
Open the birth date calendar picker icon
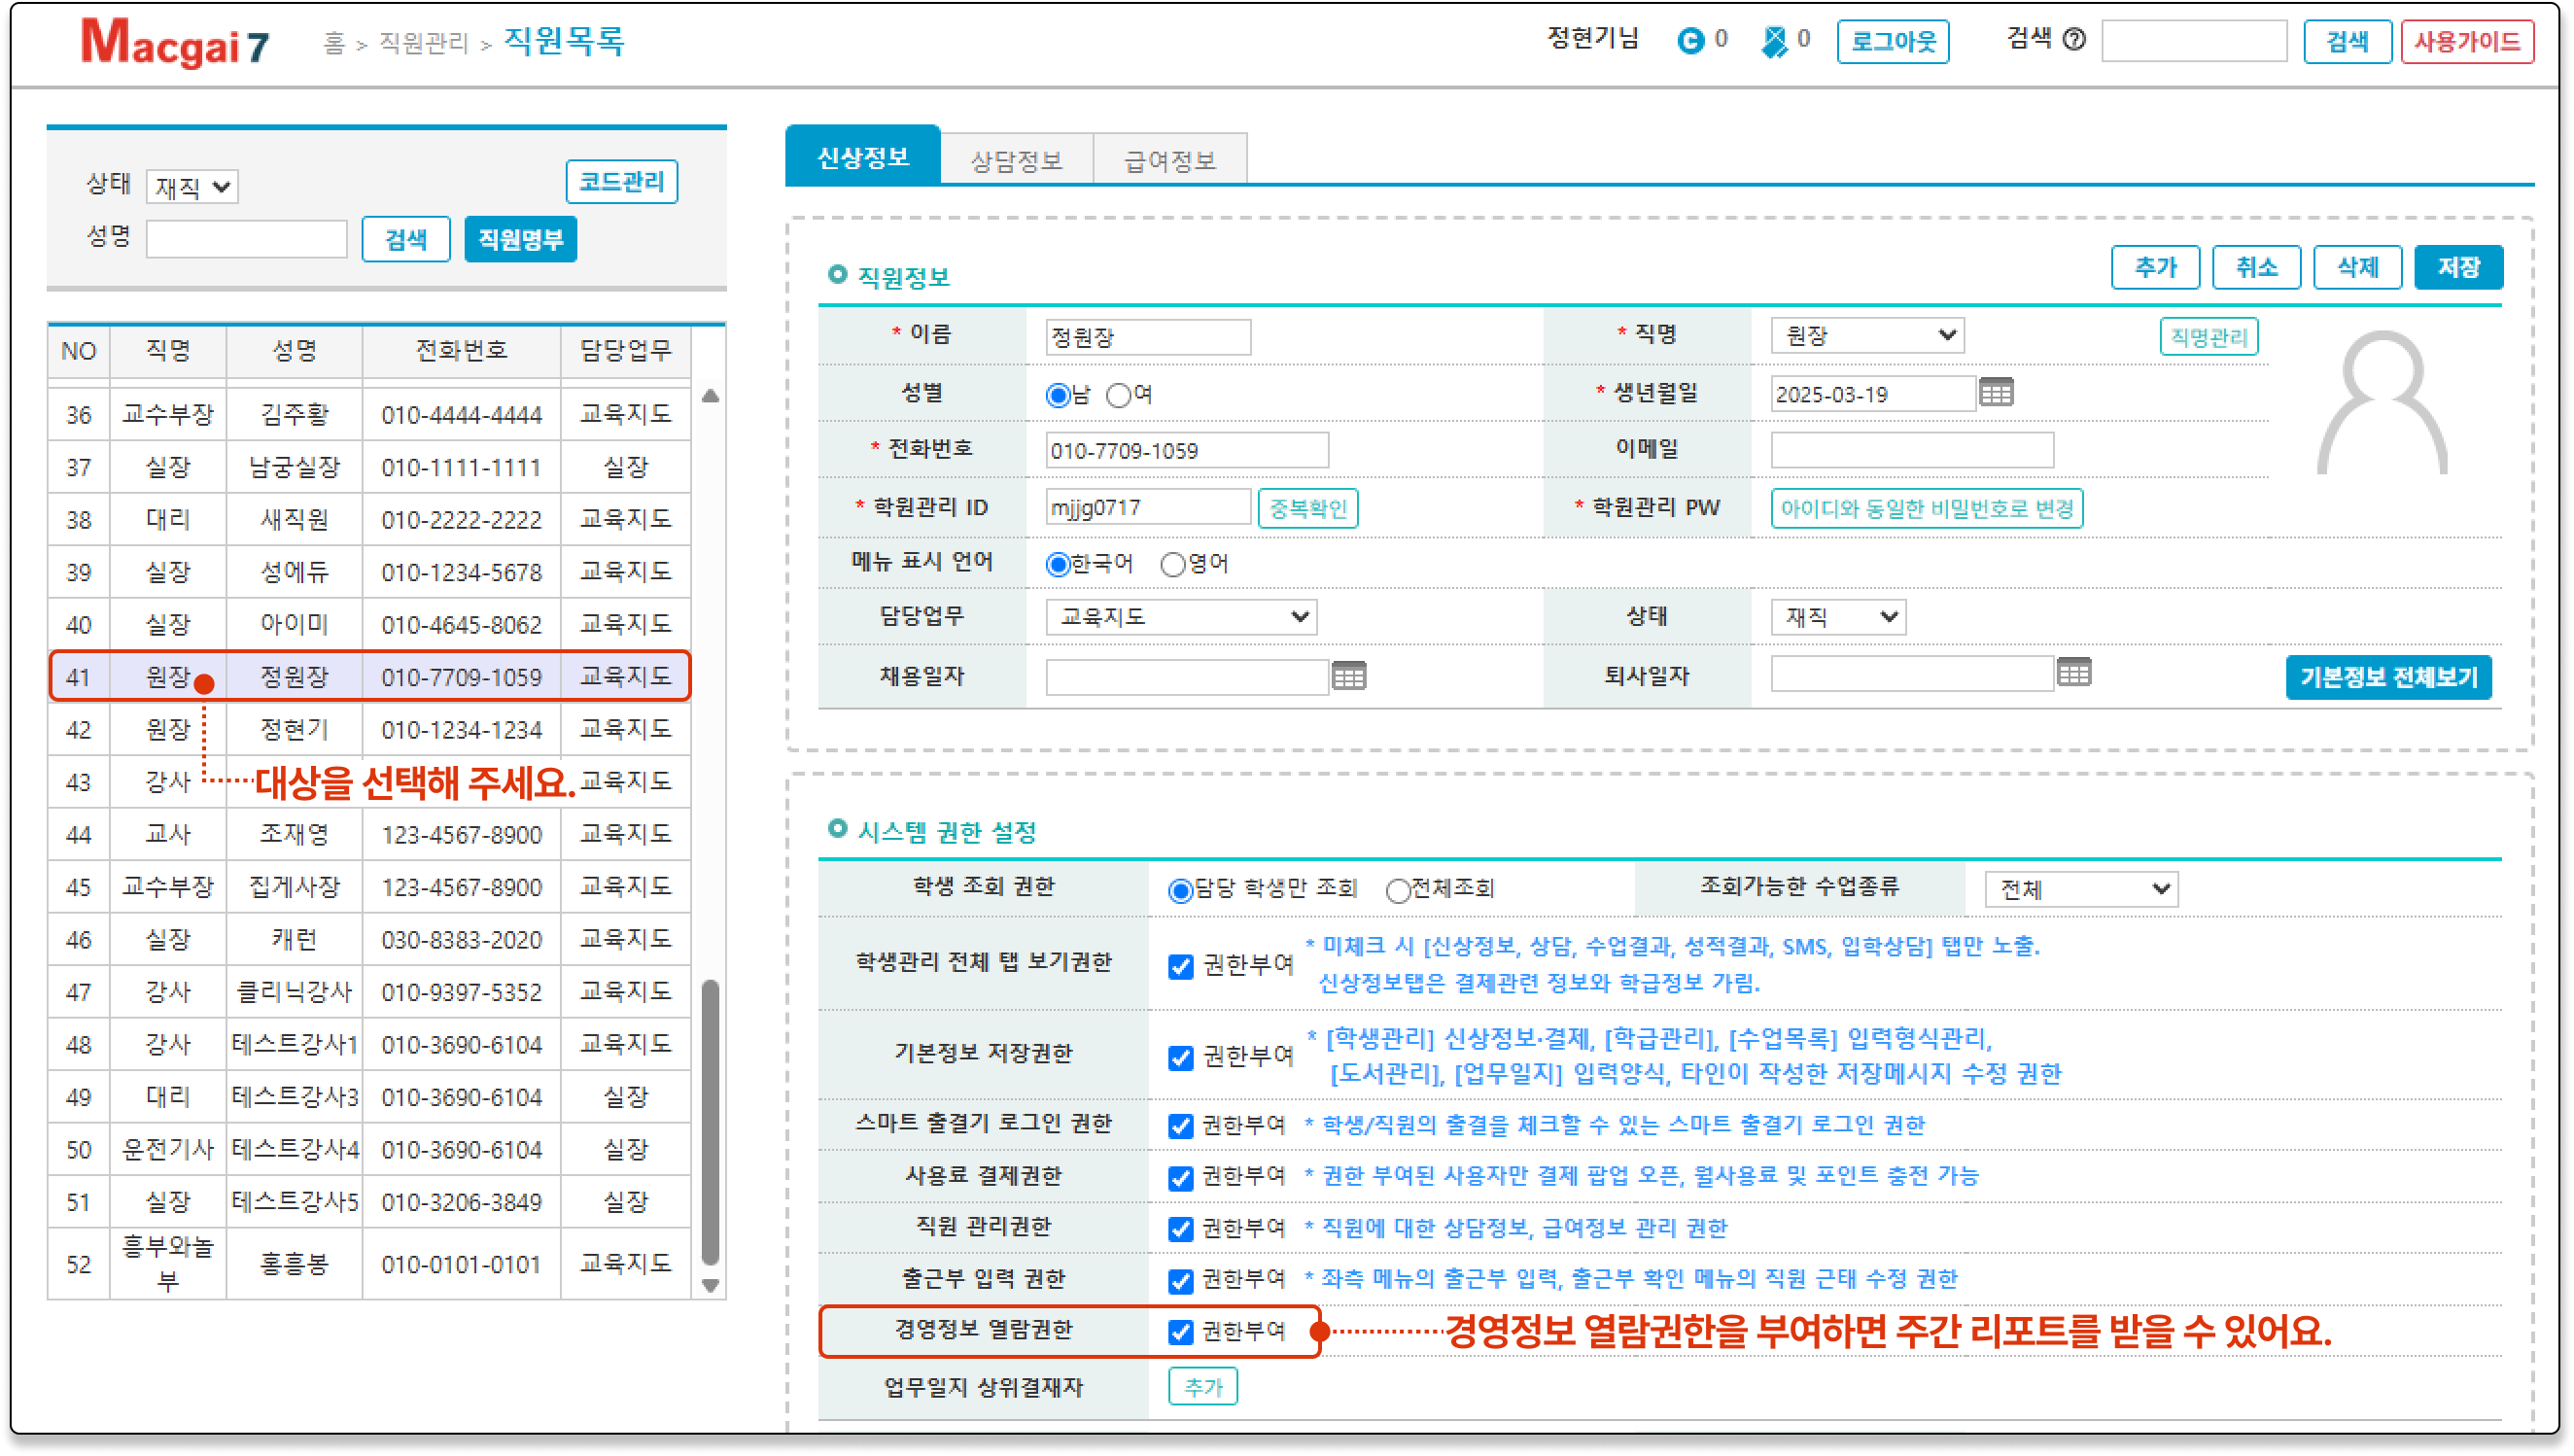(1996, 393)
